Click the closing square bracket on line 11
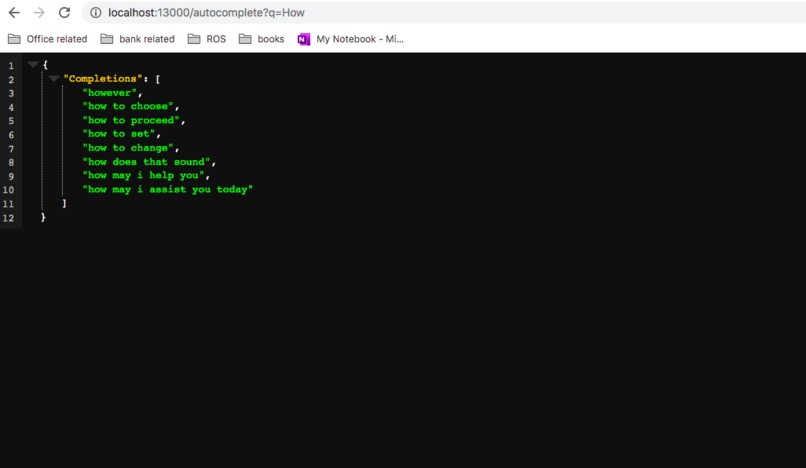Screen dimensions: 806x468 point(64,203)
